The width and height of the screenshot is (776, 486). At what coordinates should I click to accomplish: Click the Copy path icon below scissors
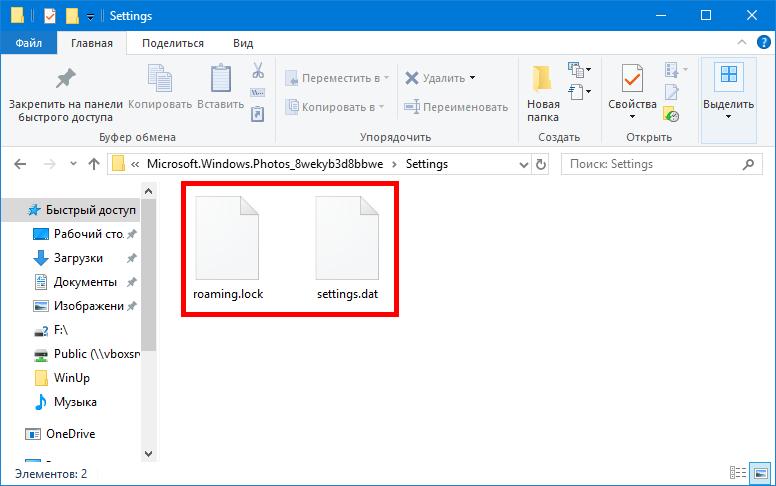pos(258,93)
